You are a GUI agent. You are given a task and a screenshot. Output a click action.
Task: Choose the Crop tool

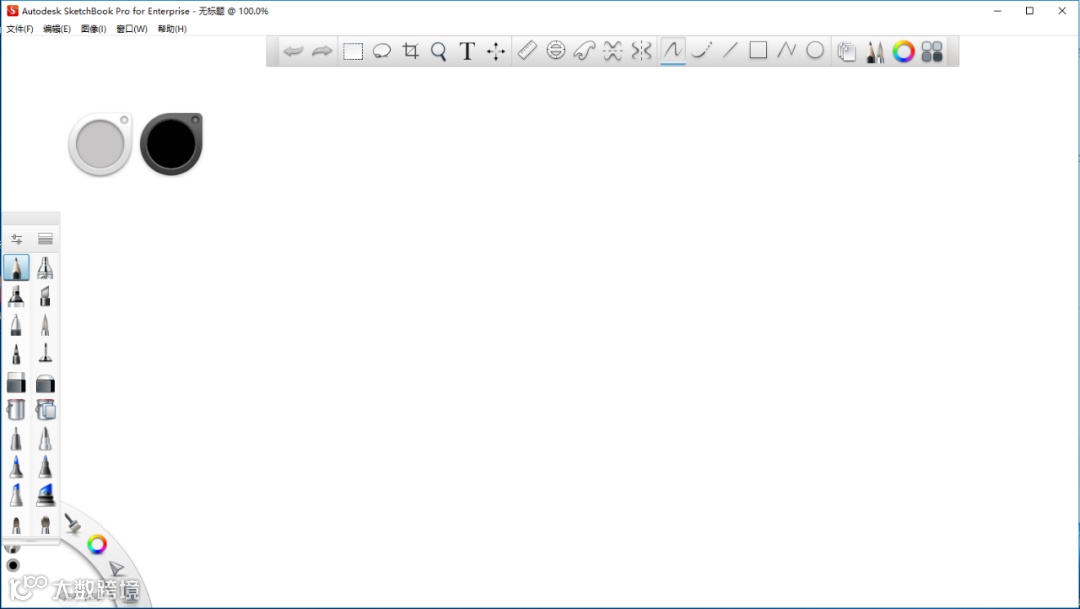tap(411, 51)
